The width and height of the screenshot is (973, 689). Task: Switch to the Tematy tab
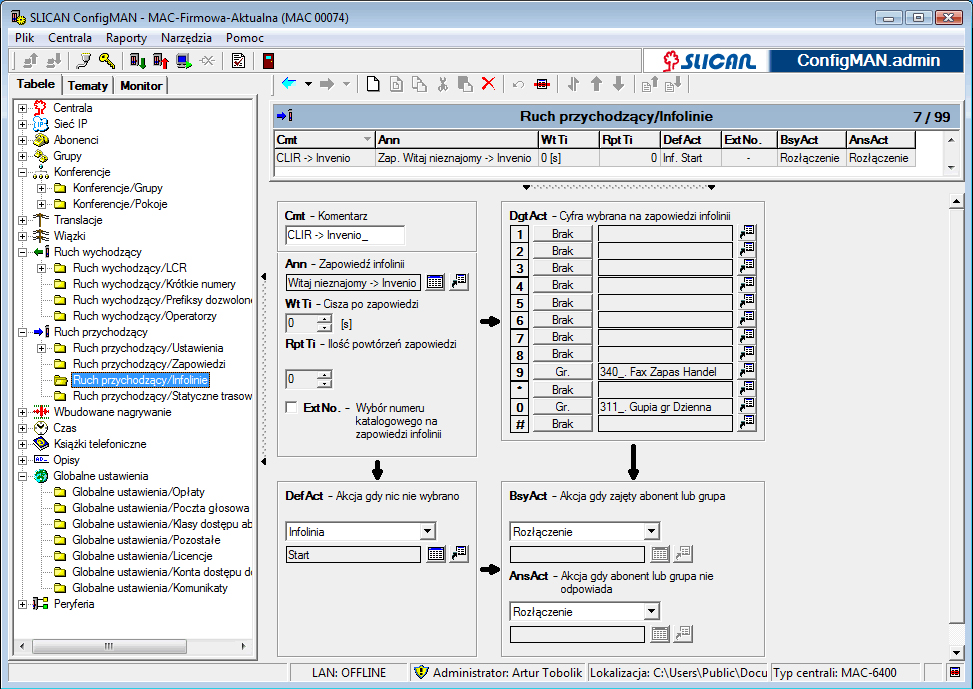coord(87,86)
